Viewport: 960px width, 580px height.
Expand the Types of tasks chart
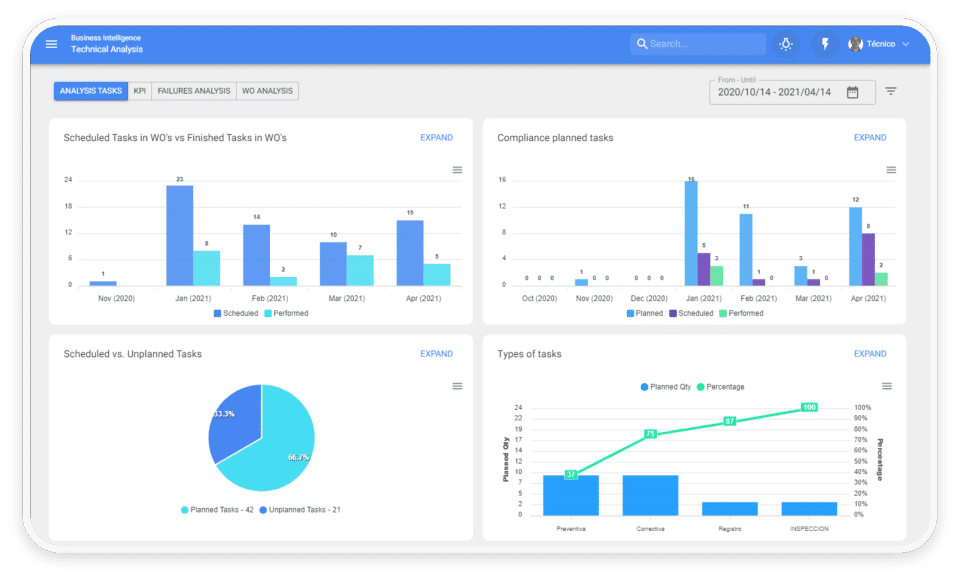[870, 354]
